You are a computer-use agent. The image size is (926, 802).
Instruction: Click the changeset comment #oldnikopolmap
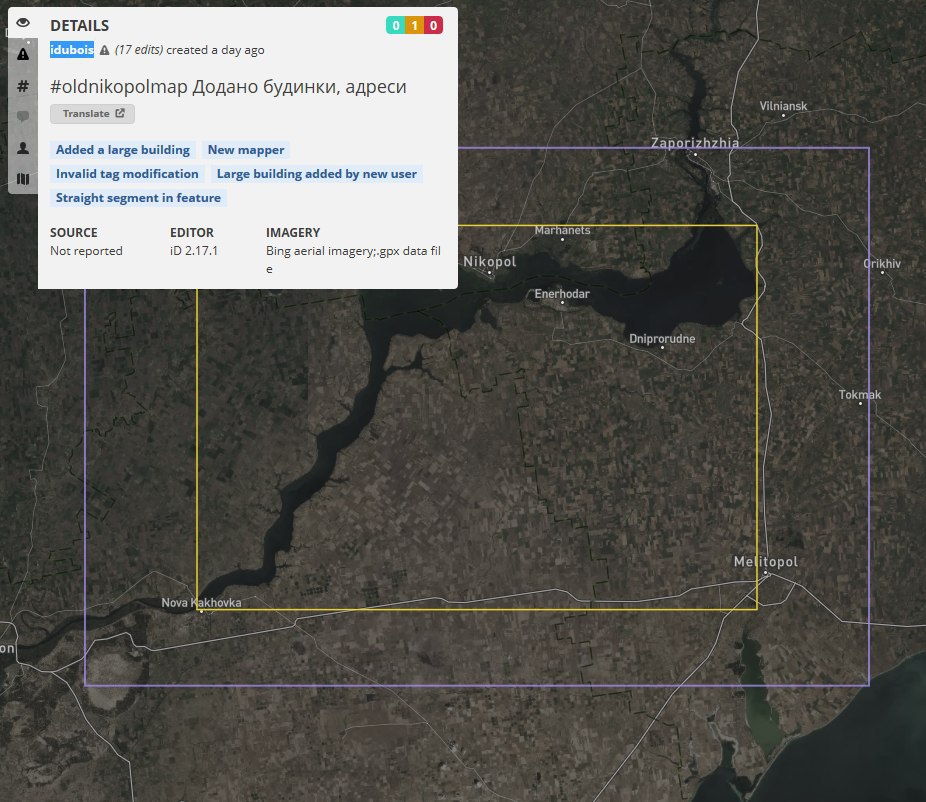[x=228, y=87]
